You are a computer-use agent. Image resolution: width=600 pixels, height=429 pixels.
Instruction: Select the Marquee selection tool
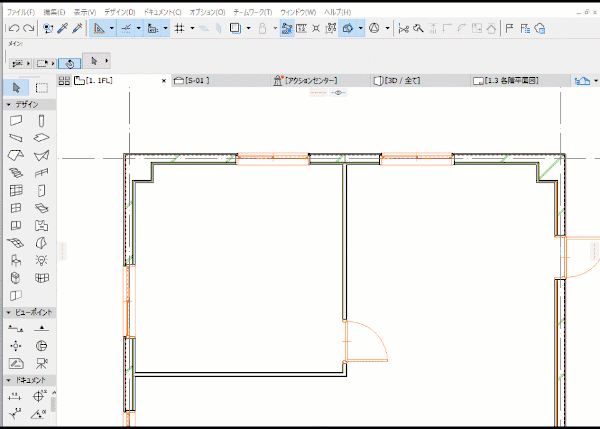42,88
